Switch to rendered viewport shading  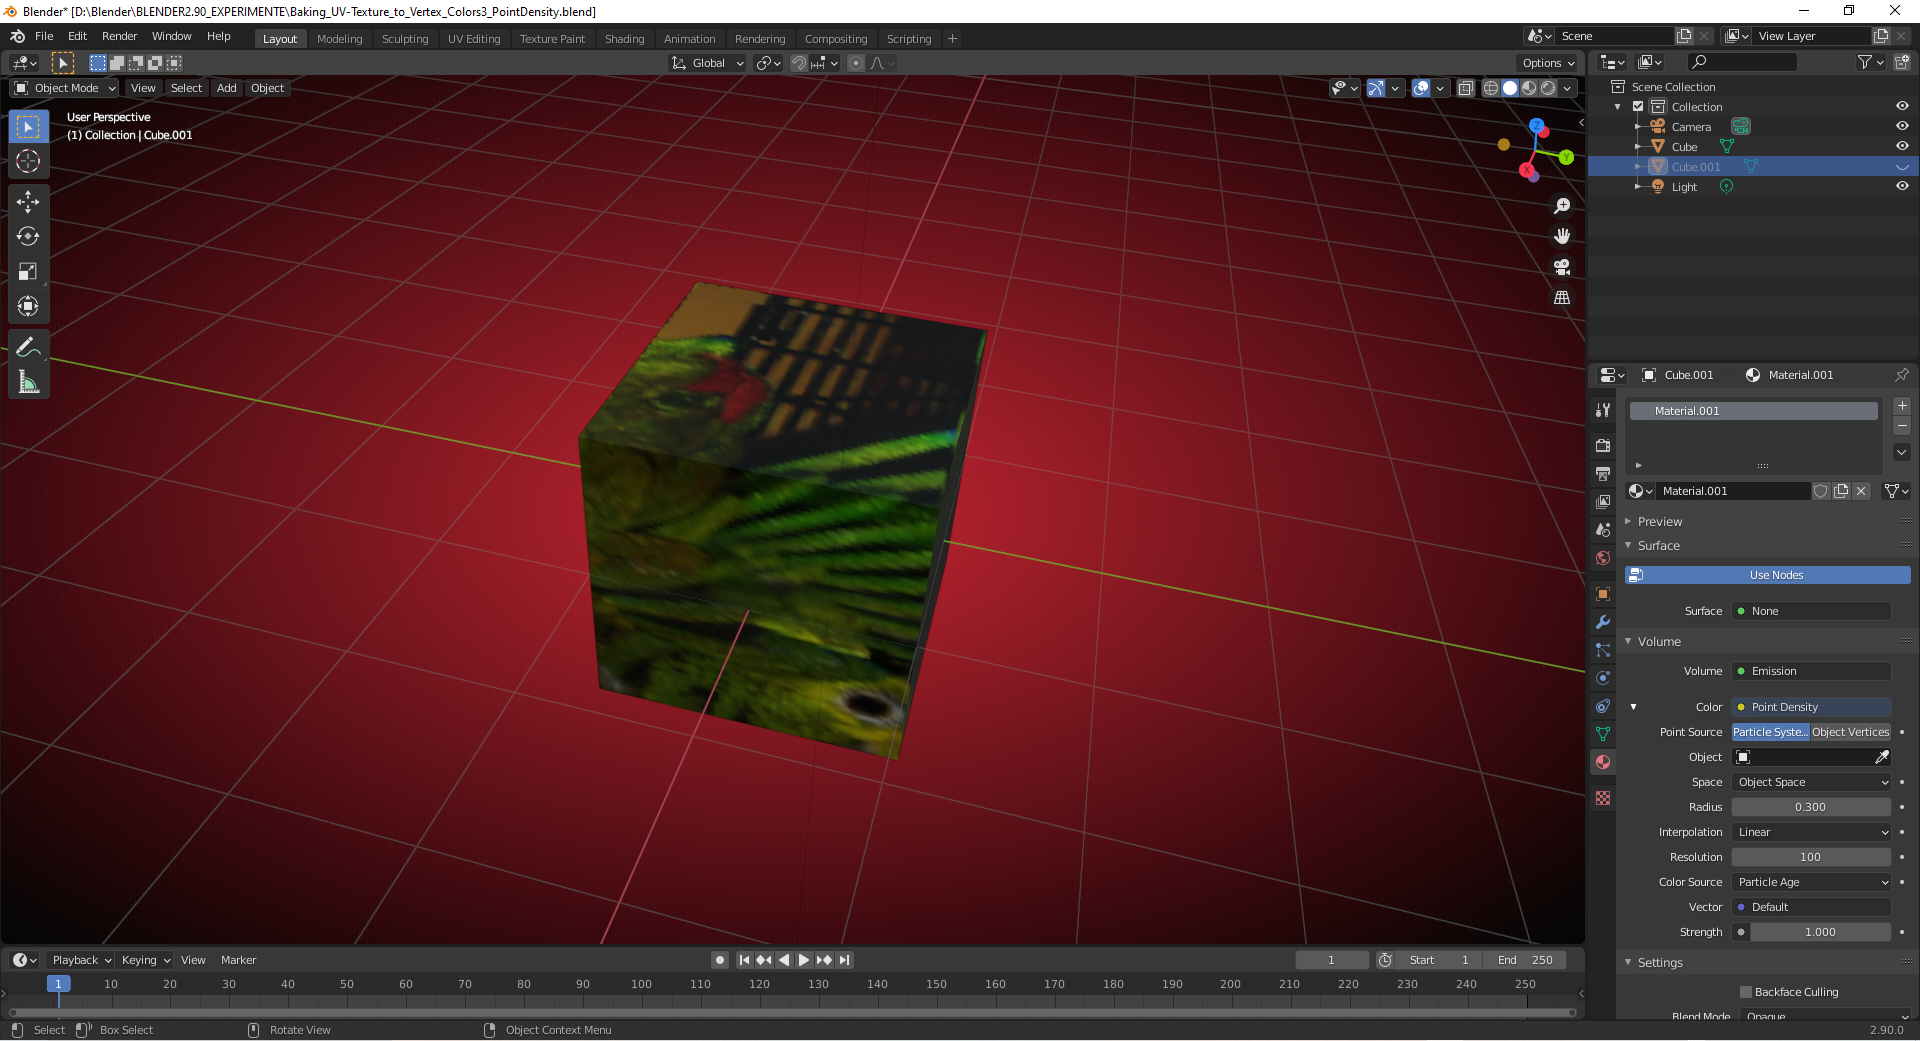1547,88
